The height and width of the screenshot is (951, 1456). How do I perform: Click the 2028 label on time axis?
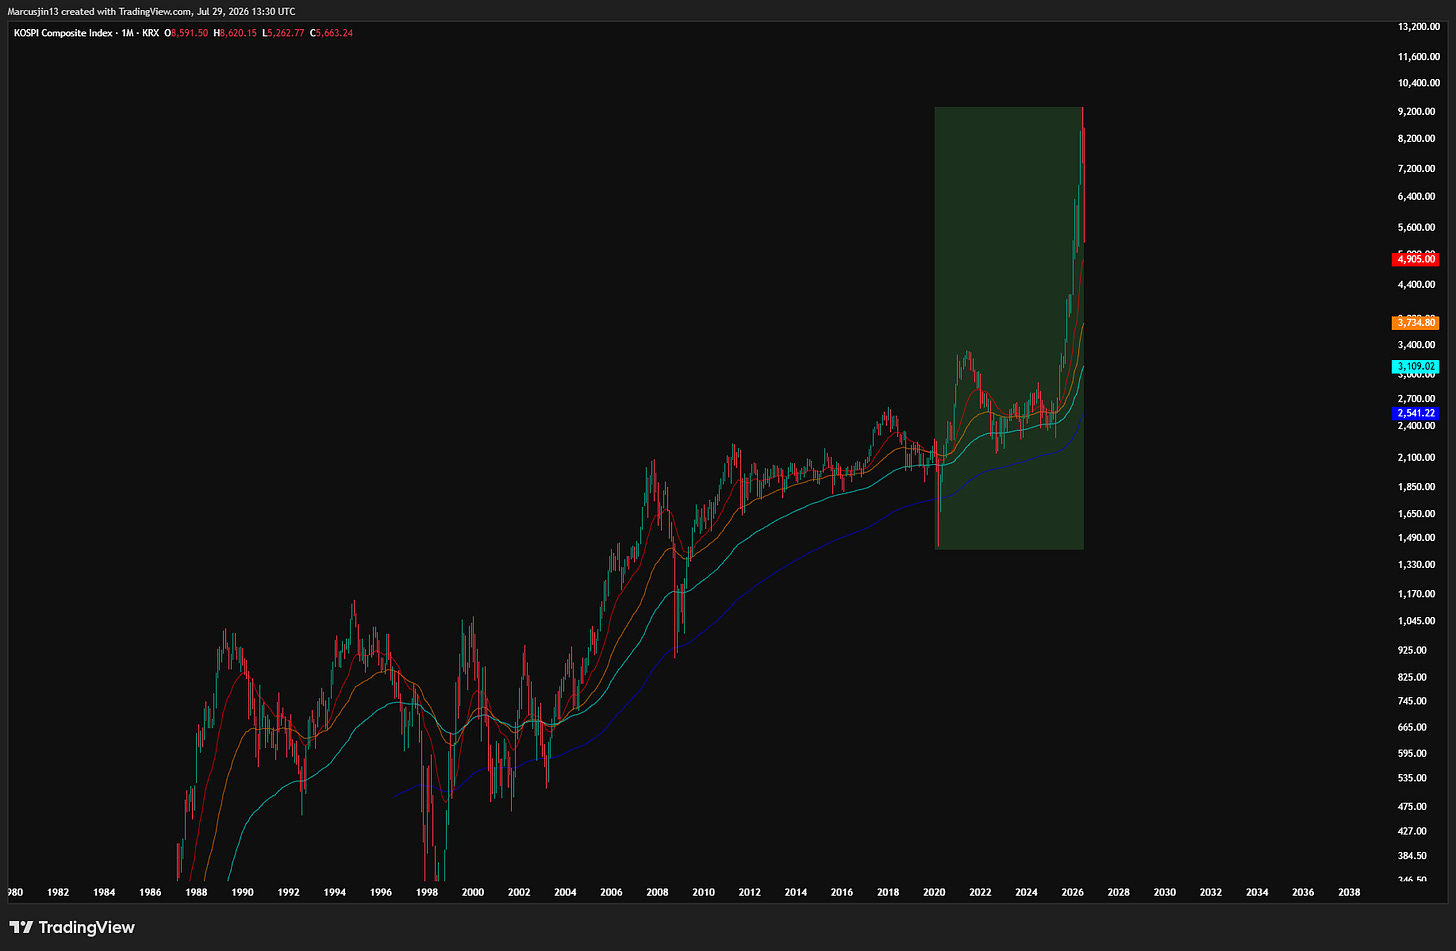[1118, 892]
